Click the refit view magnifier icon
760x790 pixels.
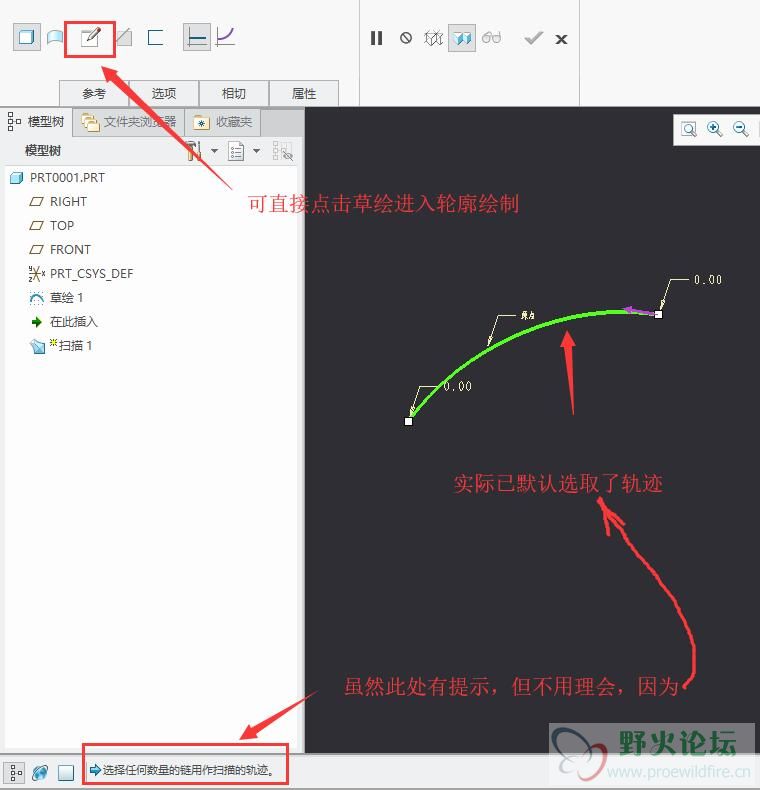(x=688, y=129)
